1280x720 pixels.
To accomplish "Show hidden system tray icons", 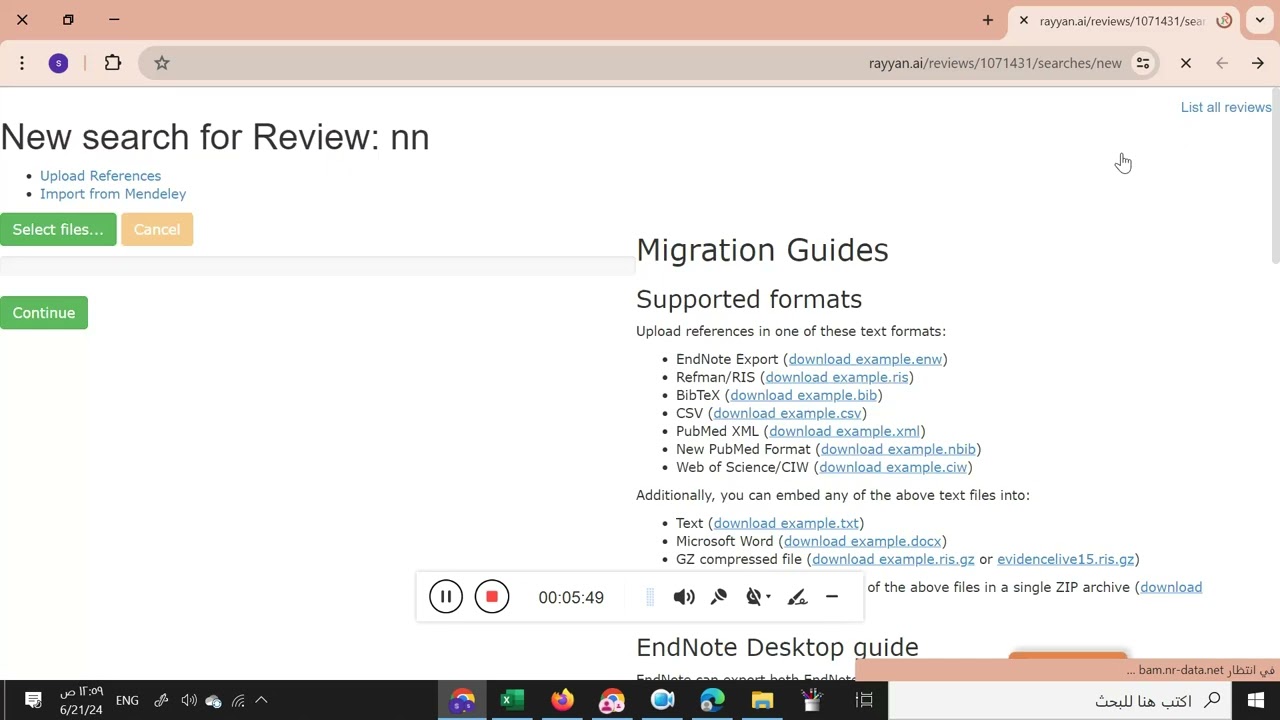I will (x=261, y=700).
